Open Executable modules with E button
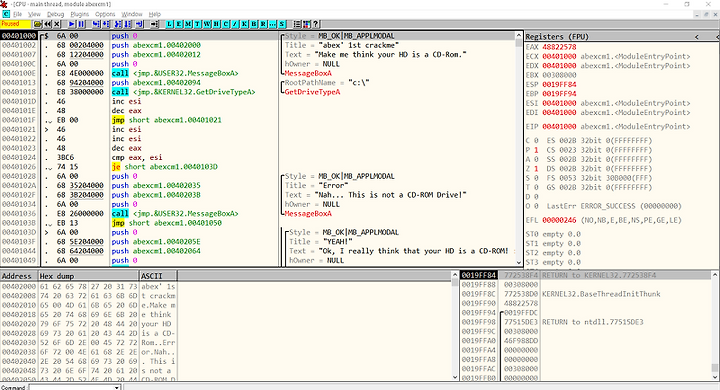This screenshot has width=720, height=390. [x=179, y=24]
